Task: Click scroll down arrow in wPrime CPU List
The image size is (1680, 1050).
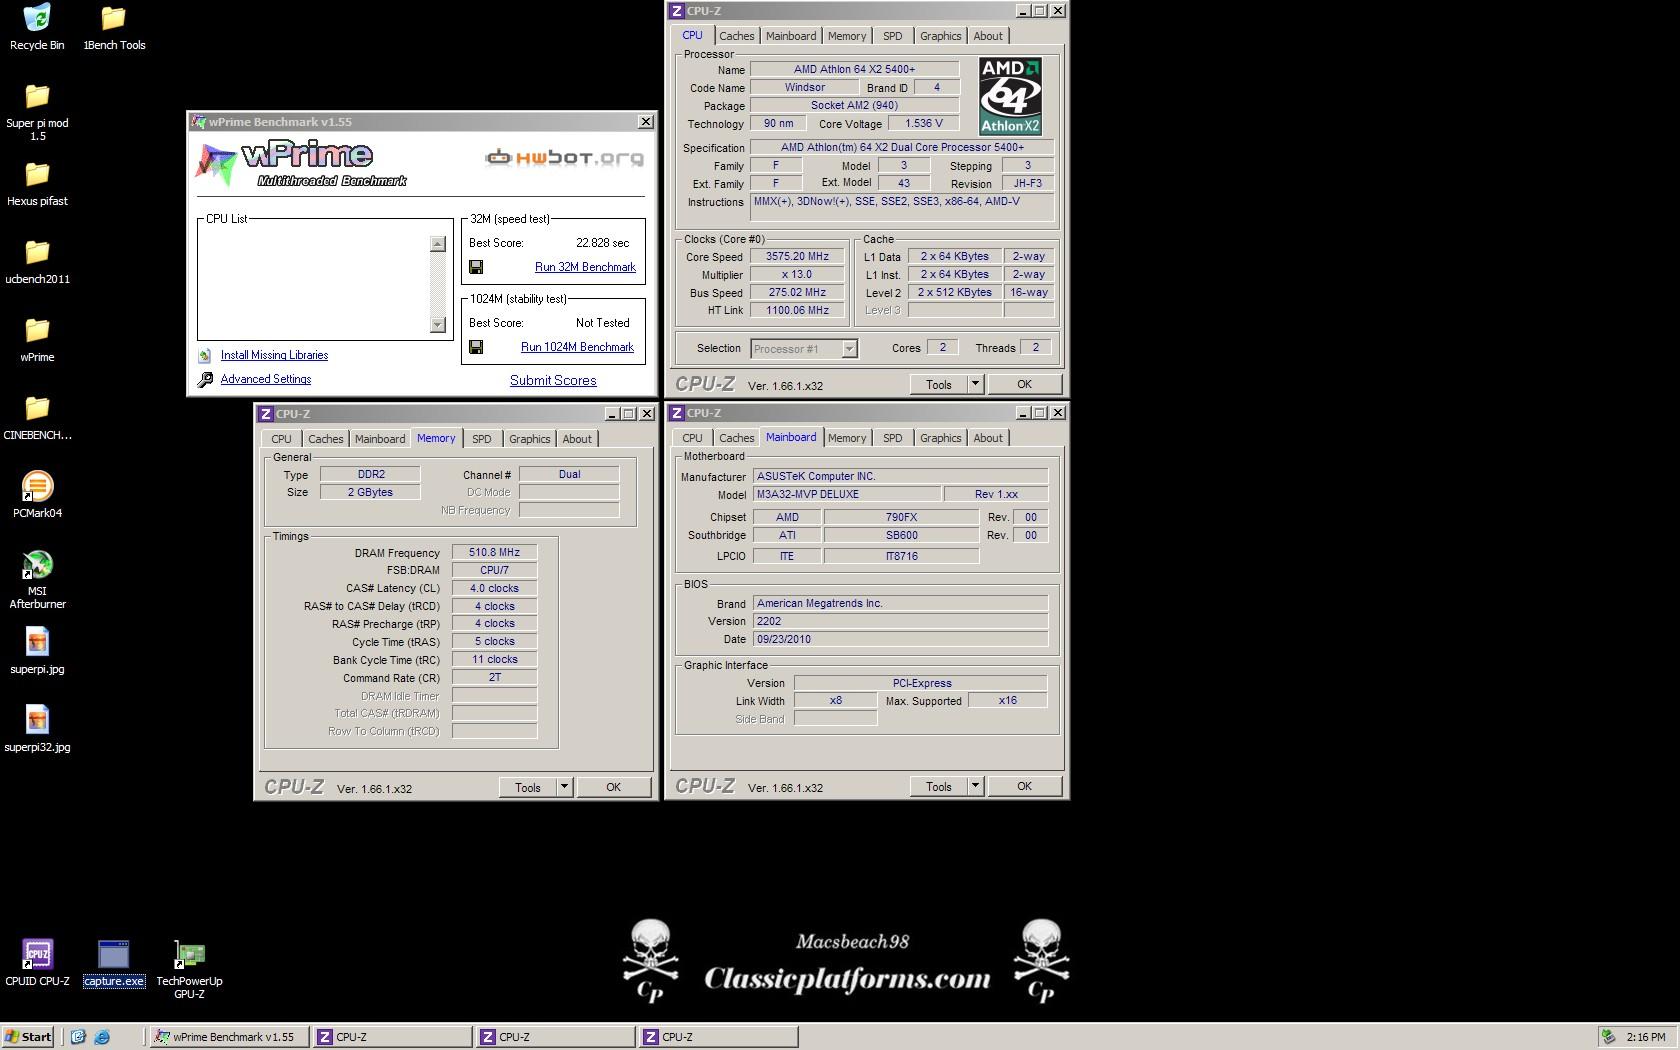Action: pyautogui.click(x=438, y=324)
